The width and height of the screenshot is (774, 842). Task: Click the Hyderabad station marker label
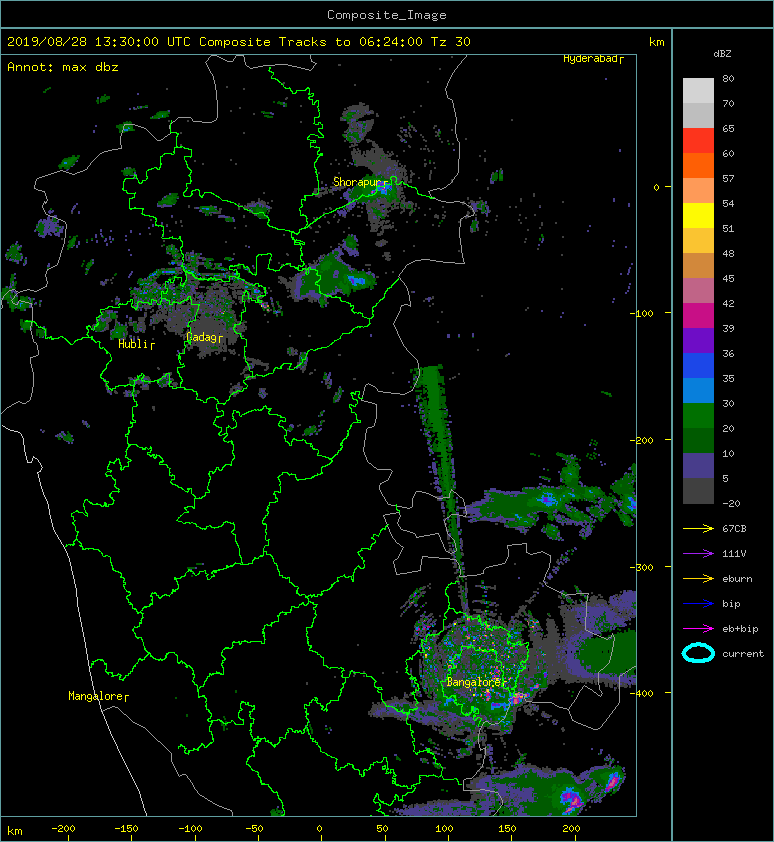tap(593, 59)
